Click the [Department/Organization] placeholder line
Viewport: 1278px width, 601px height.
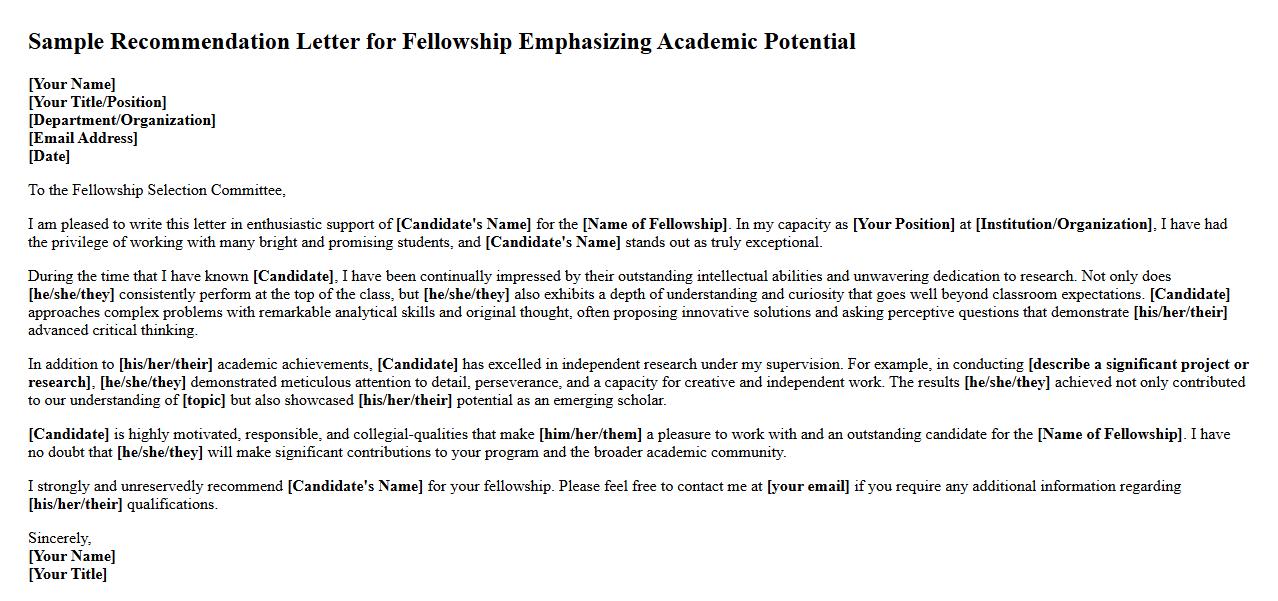122,120
